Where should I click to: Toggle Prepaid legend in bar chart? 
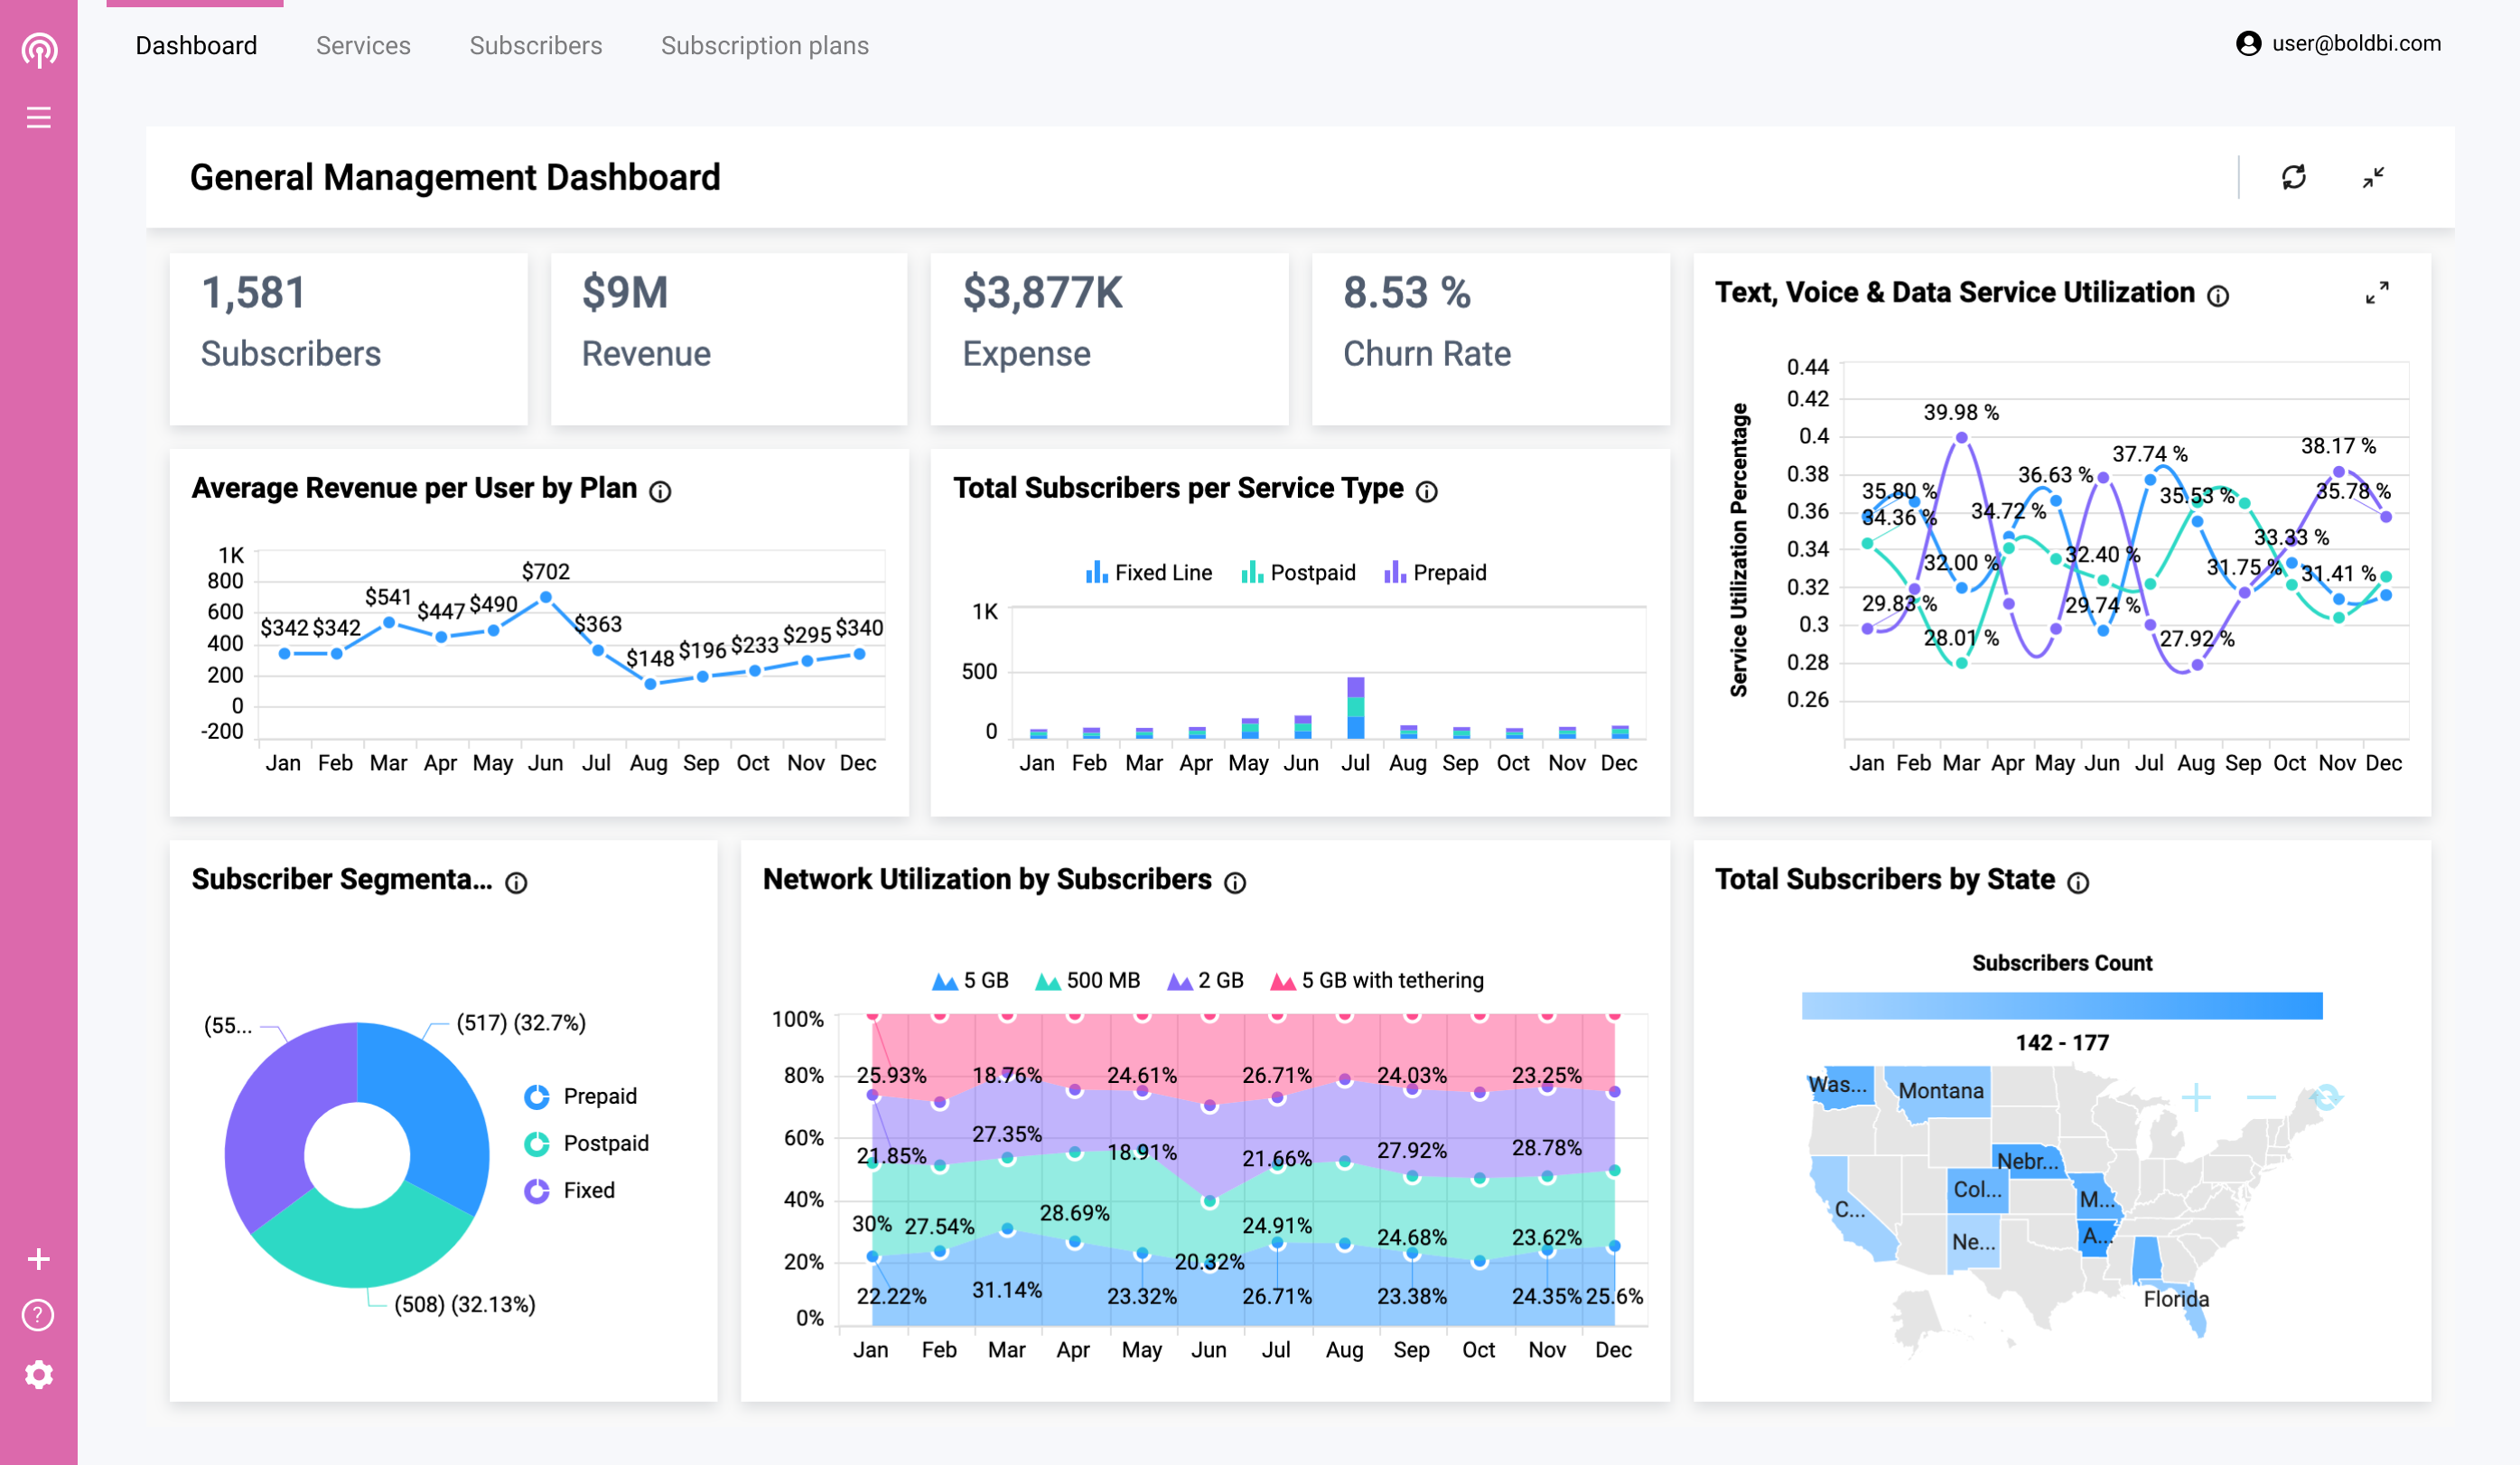(x=1435, y=573)
